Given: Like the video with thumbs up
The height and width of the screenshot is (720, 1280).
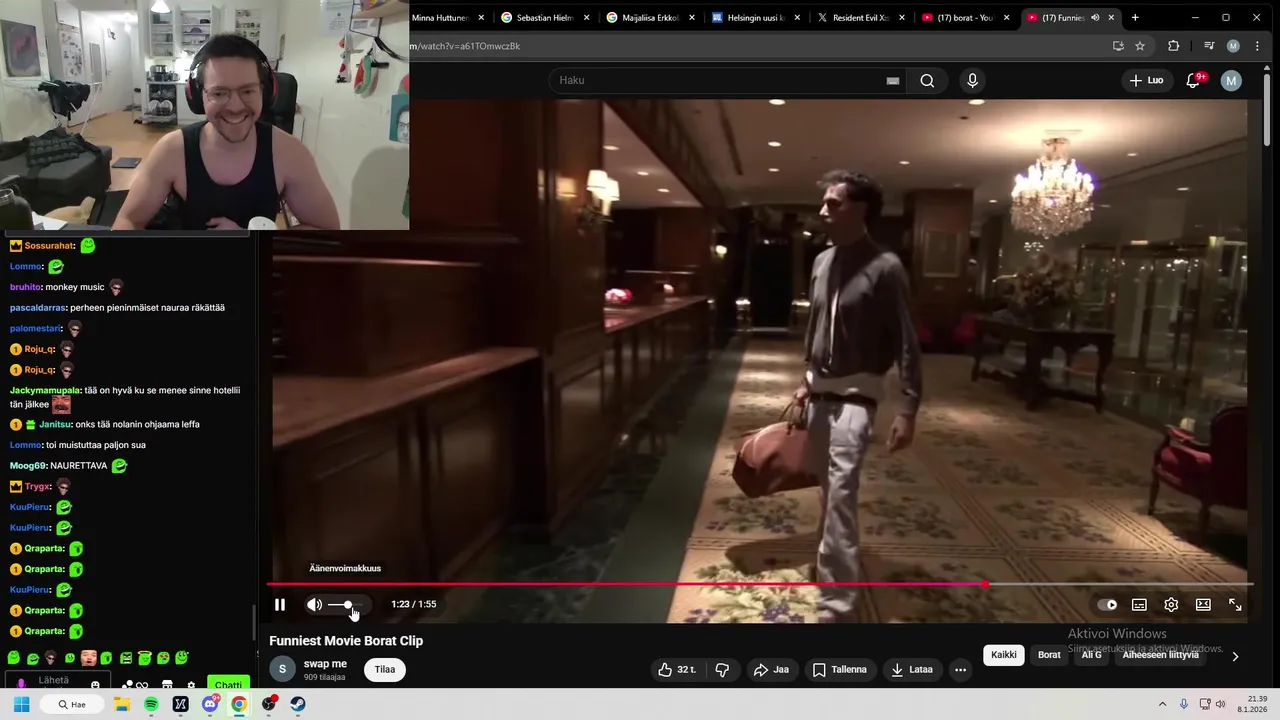Looking at the screenshot, I should tap(677, 670).
